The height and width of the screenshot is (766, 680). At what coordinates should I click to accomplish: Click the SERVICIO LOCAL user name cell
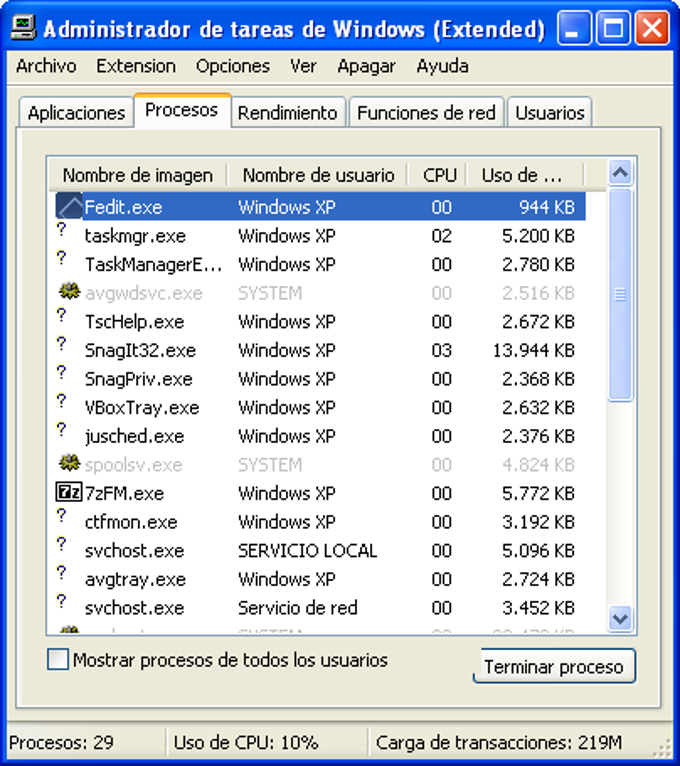307,551
